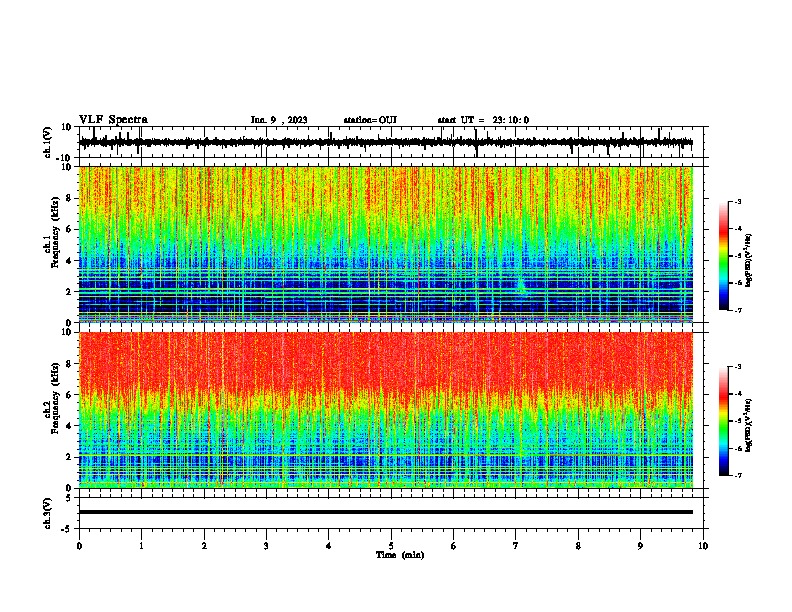This screenshot has width=792, height=612.
Task: Click the "7" tick label on the Time axis
Action: click(x=516, y=546)
